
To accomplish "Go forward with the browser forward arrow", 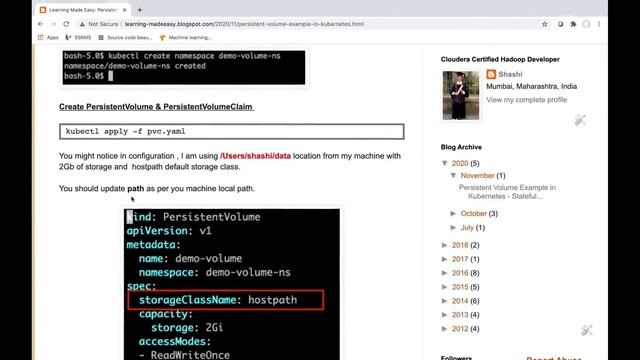I will pos(53,24).
